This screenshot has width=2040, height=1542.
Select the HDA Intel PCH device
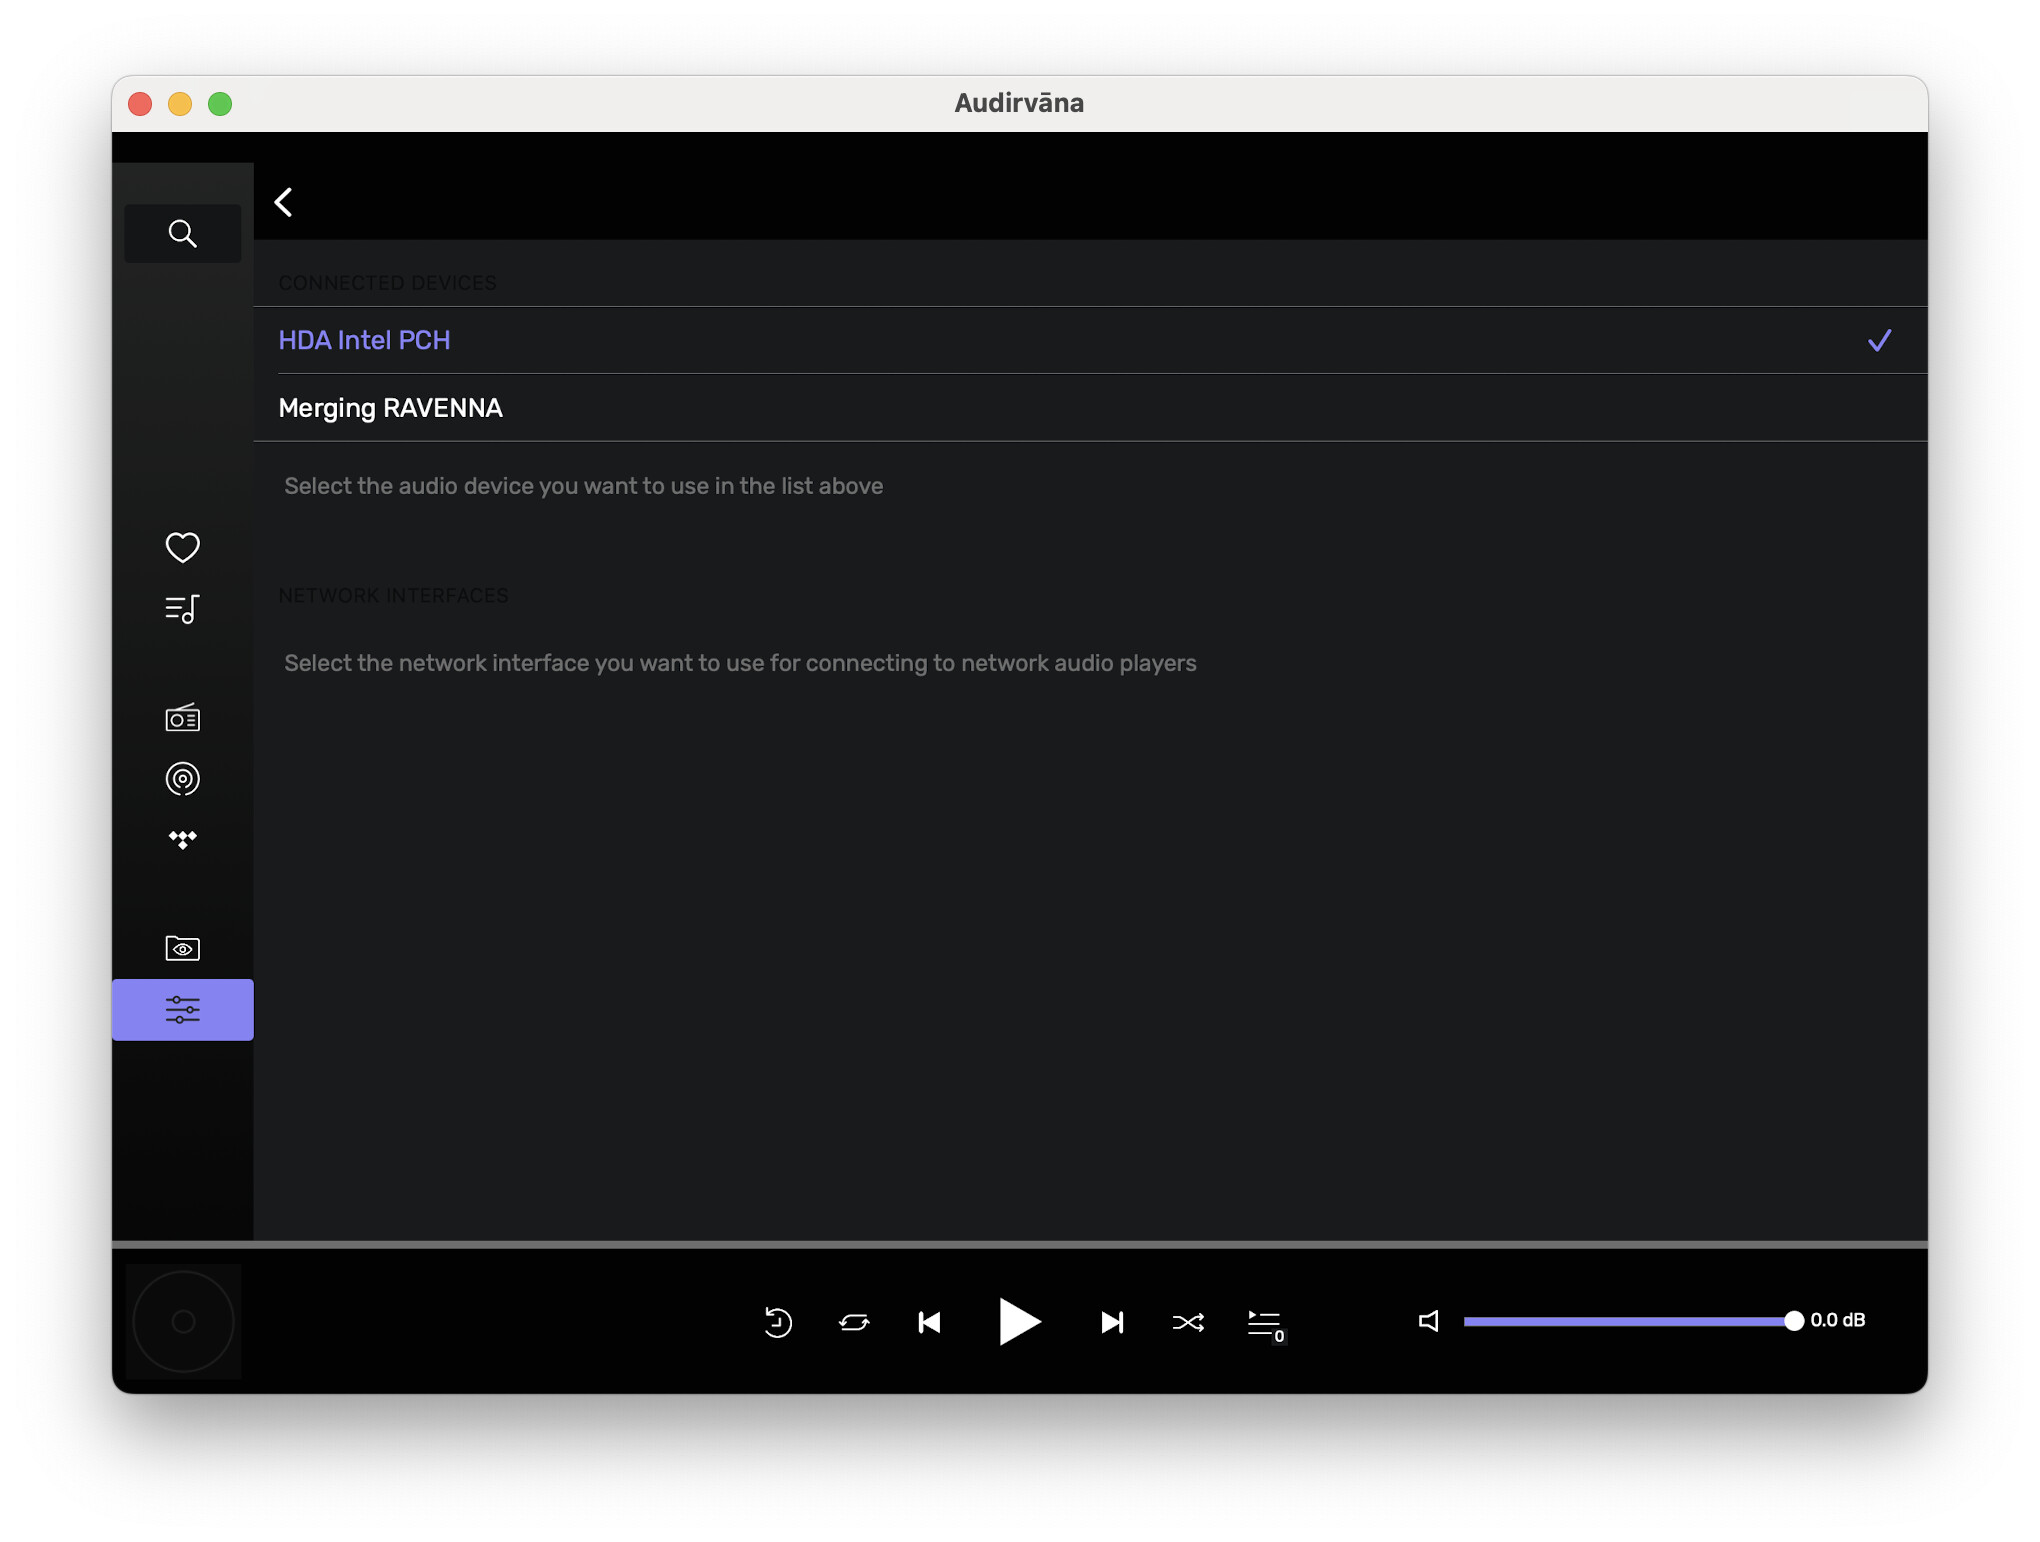[364, 340]
